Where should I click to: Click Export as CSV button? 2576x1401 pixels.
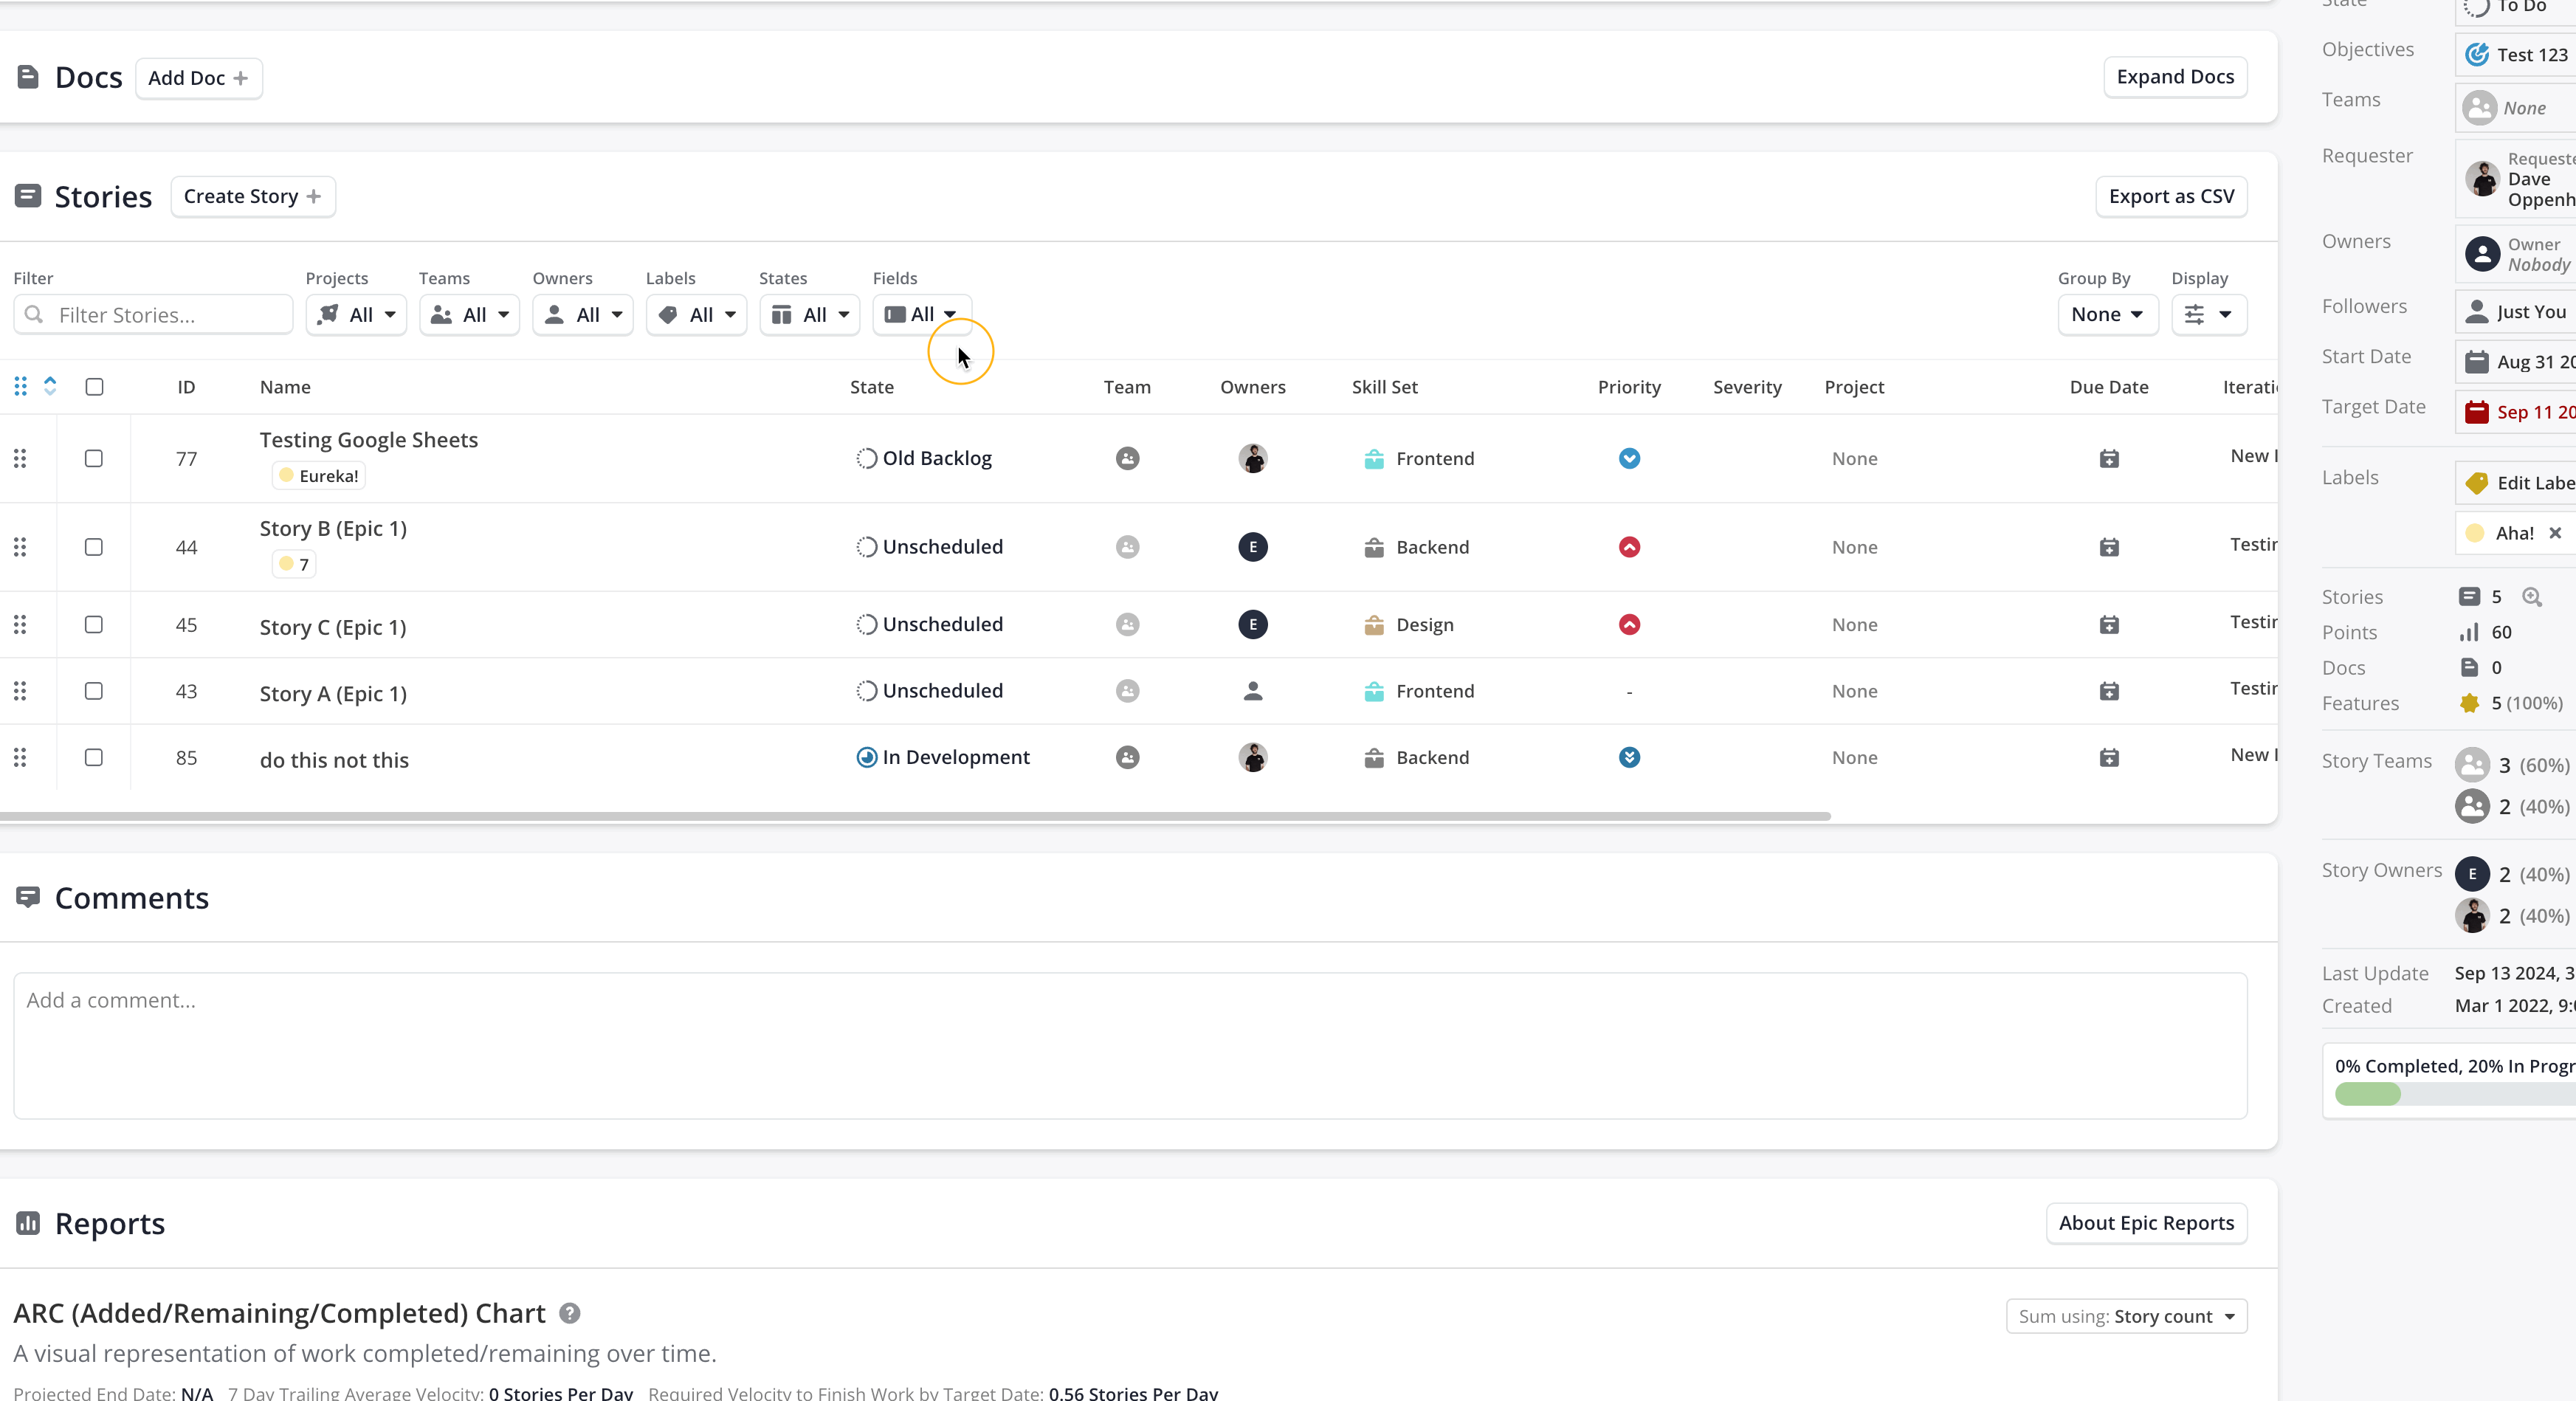pos(2171,196)
